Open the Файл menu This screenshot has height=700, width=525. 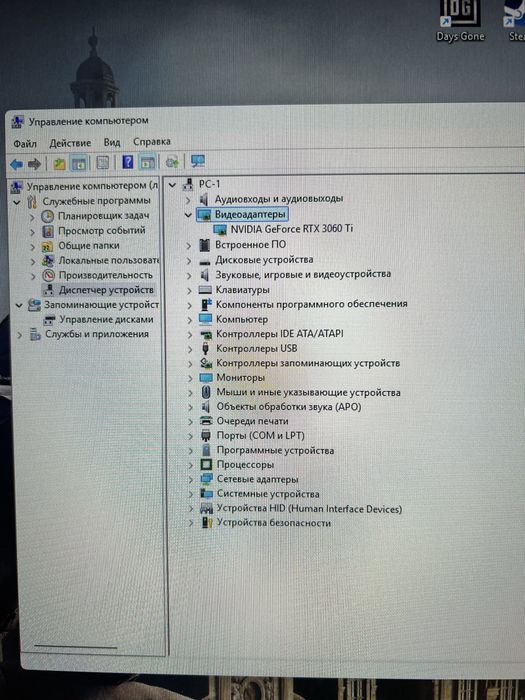(x=25, y=144)
